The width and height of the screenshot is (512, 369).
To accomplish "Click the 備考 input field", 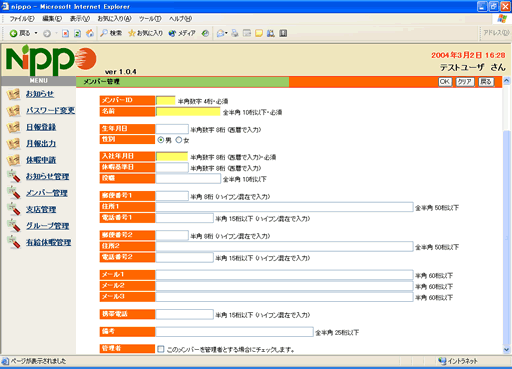I will click(234, 332).
